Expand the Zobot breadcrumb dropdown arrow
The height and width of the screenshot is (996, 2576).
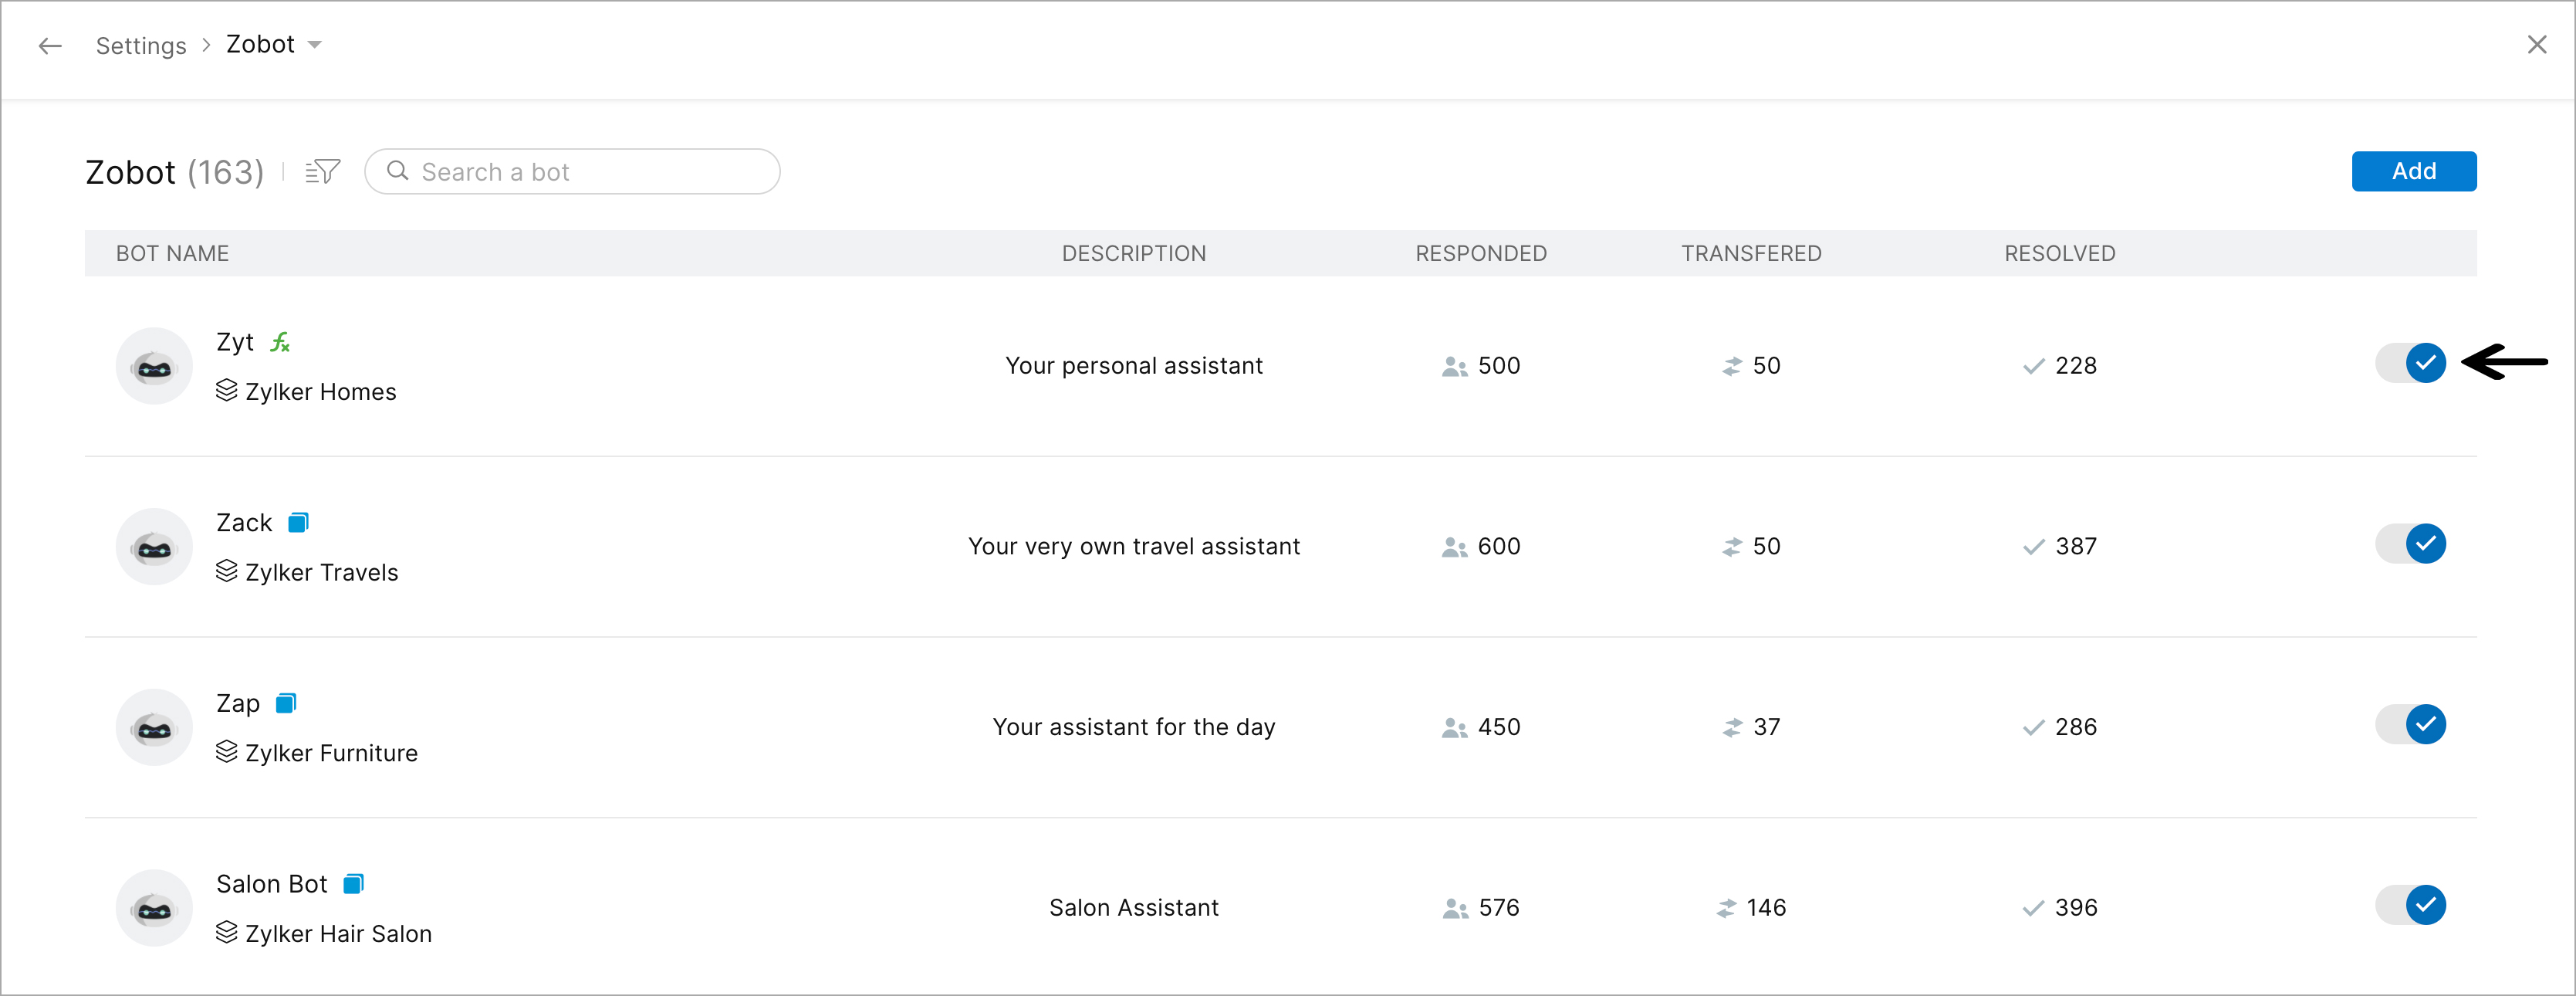(x=315, y=45)
